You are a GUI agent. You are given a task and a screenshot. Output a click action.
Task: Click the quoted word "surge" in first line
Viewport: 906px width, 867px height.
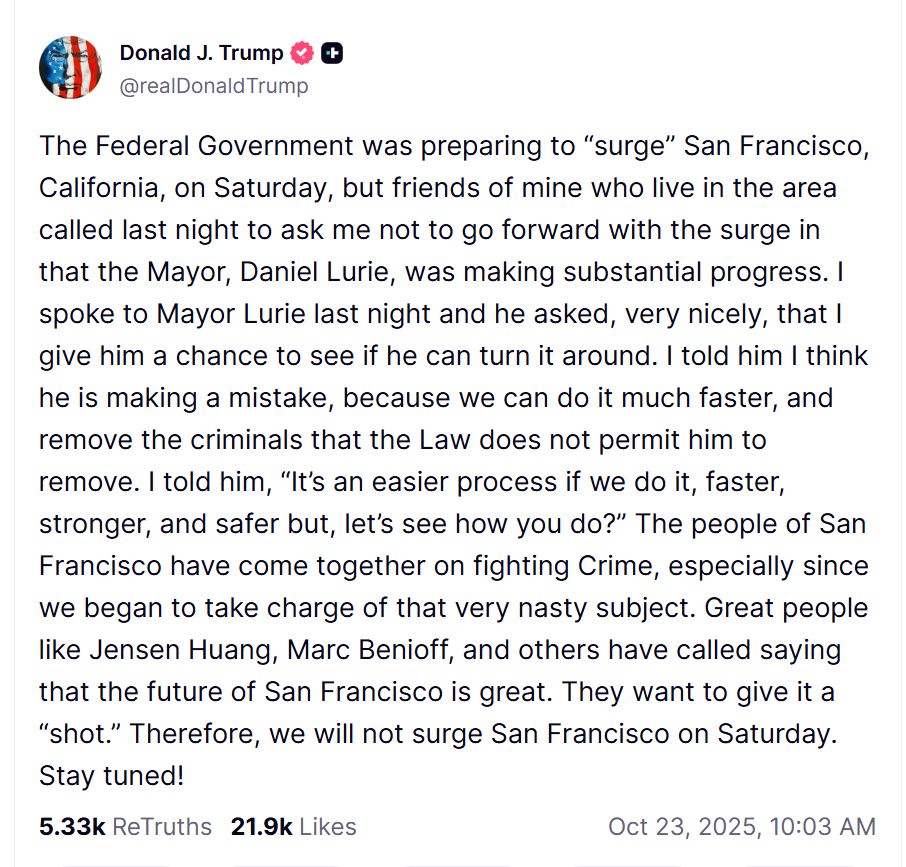[x=629, y=145]
